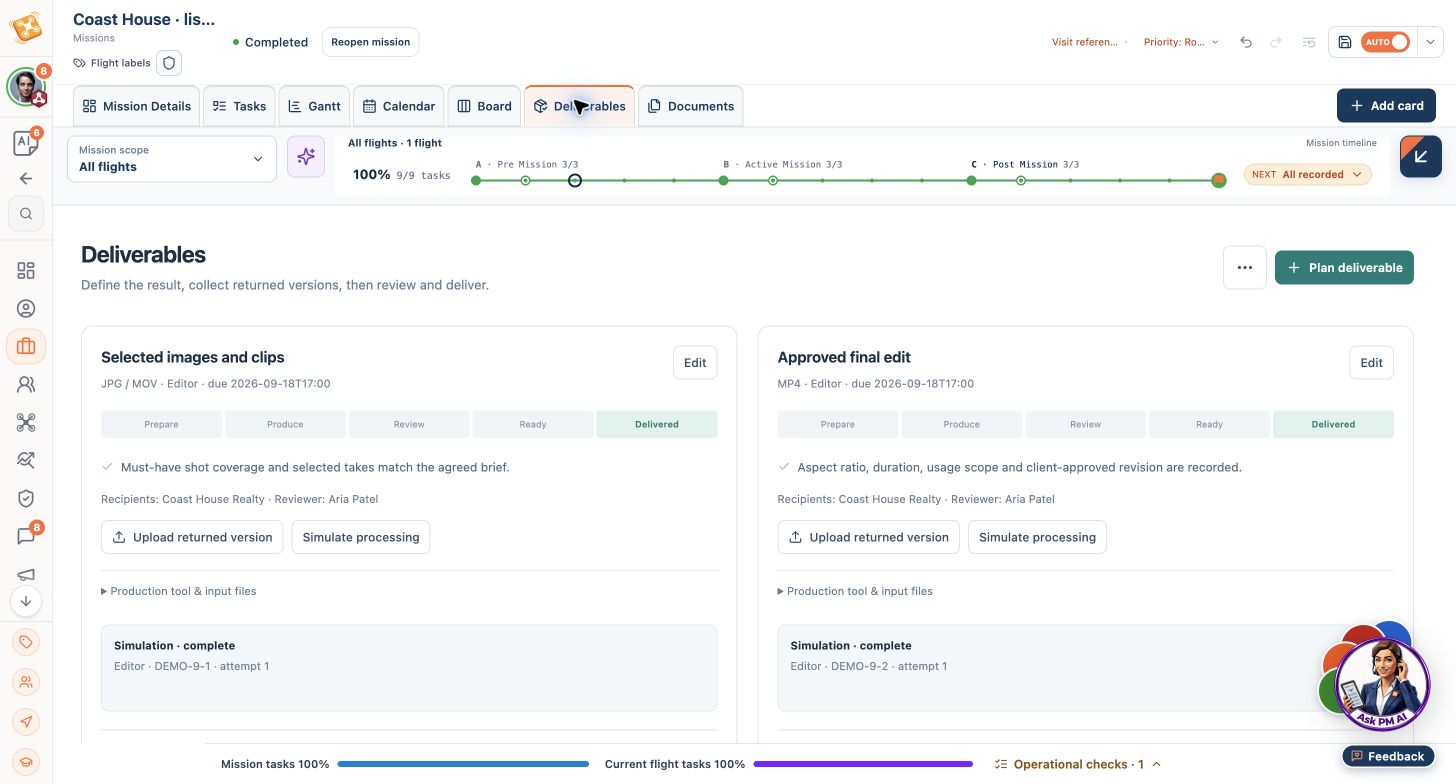This screenshot has height=784, width=1456.
Task: Open the drone icon in sidebar
Action: pos(26,422)
